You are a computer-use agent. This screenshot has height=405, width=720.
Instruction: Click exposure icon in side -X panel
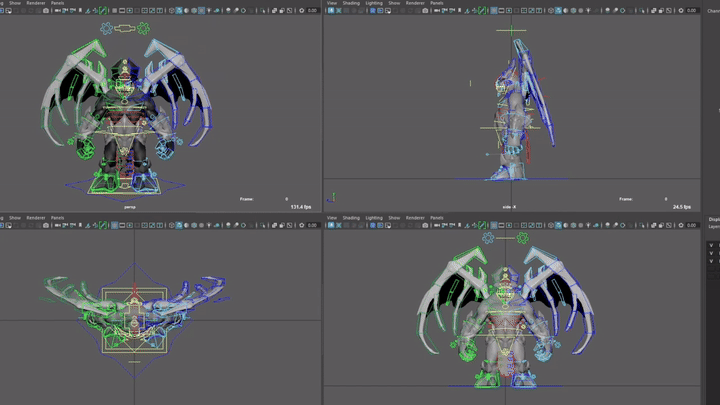(x=681, y=10)
